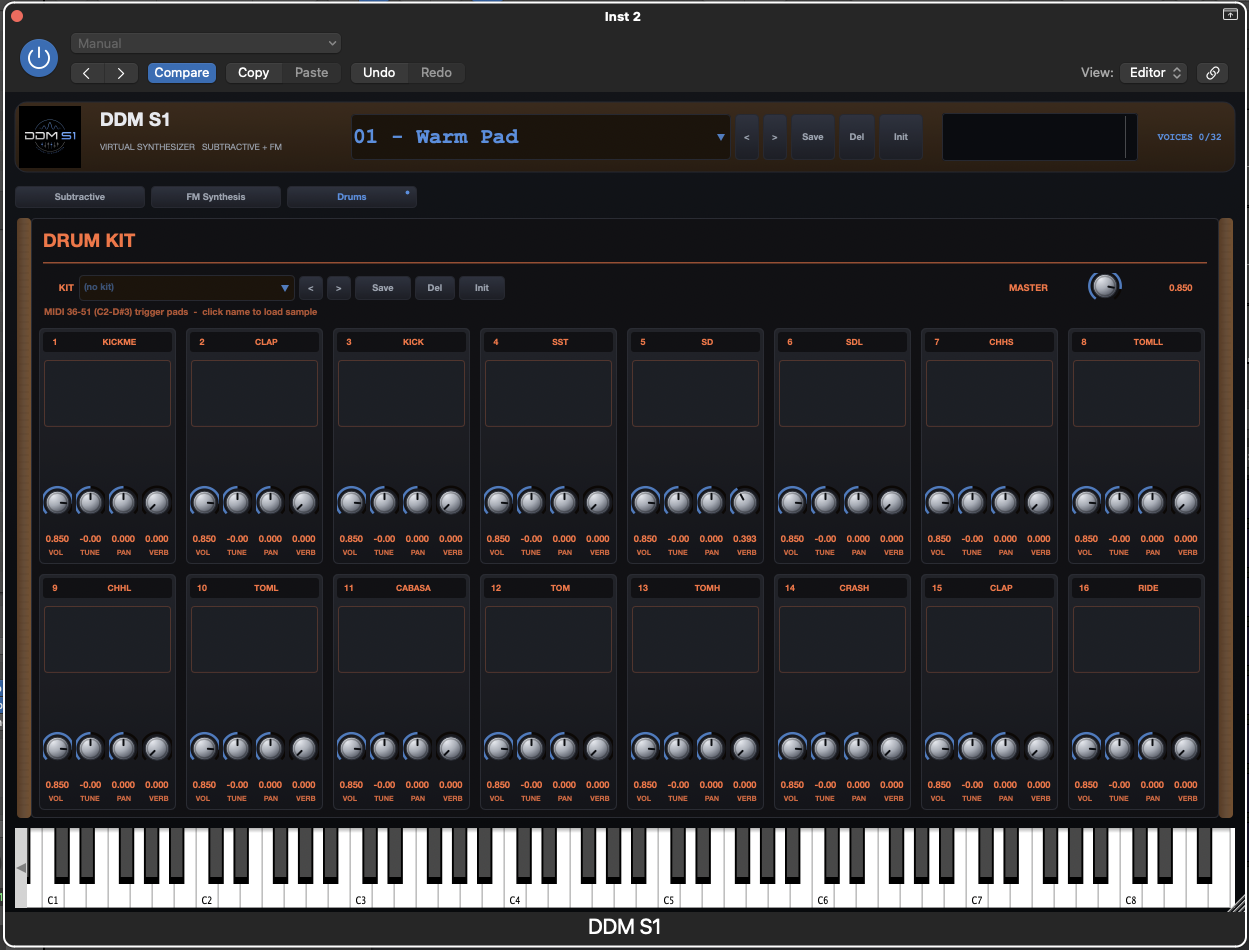This screenshot has width=1249, height=950.
Task: Click the DDM S1 logo image
Action: point(50,137)
